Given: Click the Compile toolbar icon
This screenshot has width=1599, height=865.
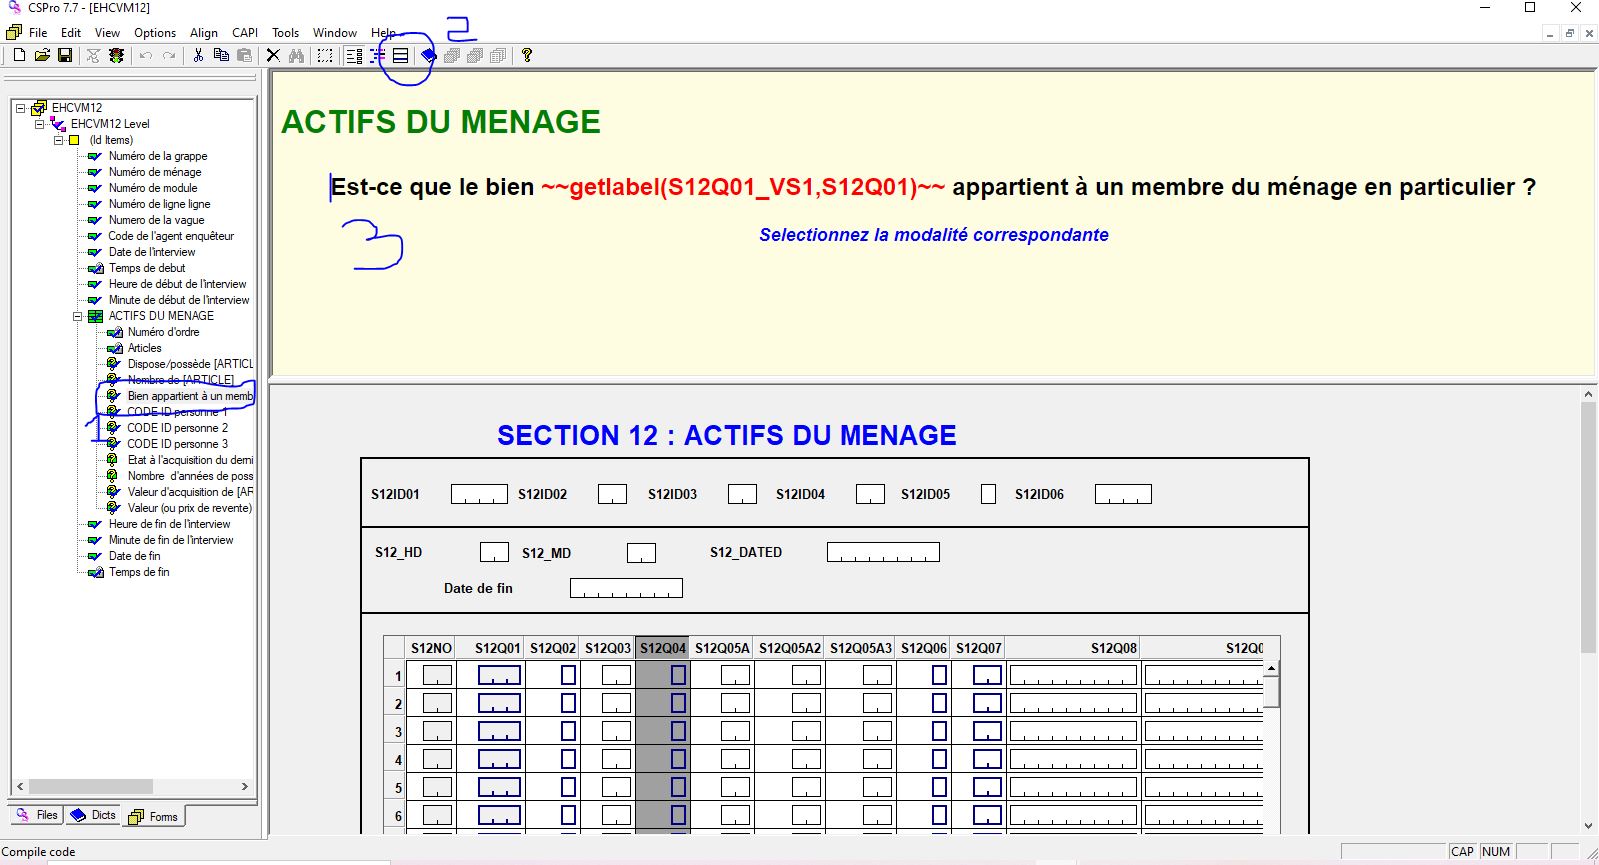Looking at the screenshot, I should click(93, 56).
